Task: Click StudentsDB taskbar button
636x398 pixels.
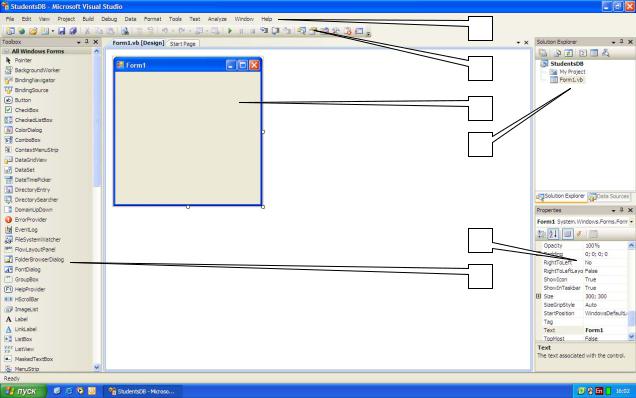Action: coord(142,391)
